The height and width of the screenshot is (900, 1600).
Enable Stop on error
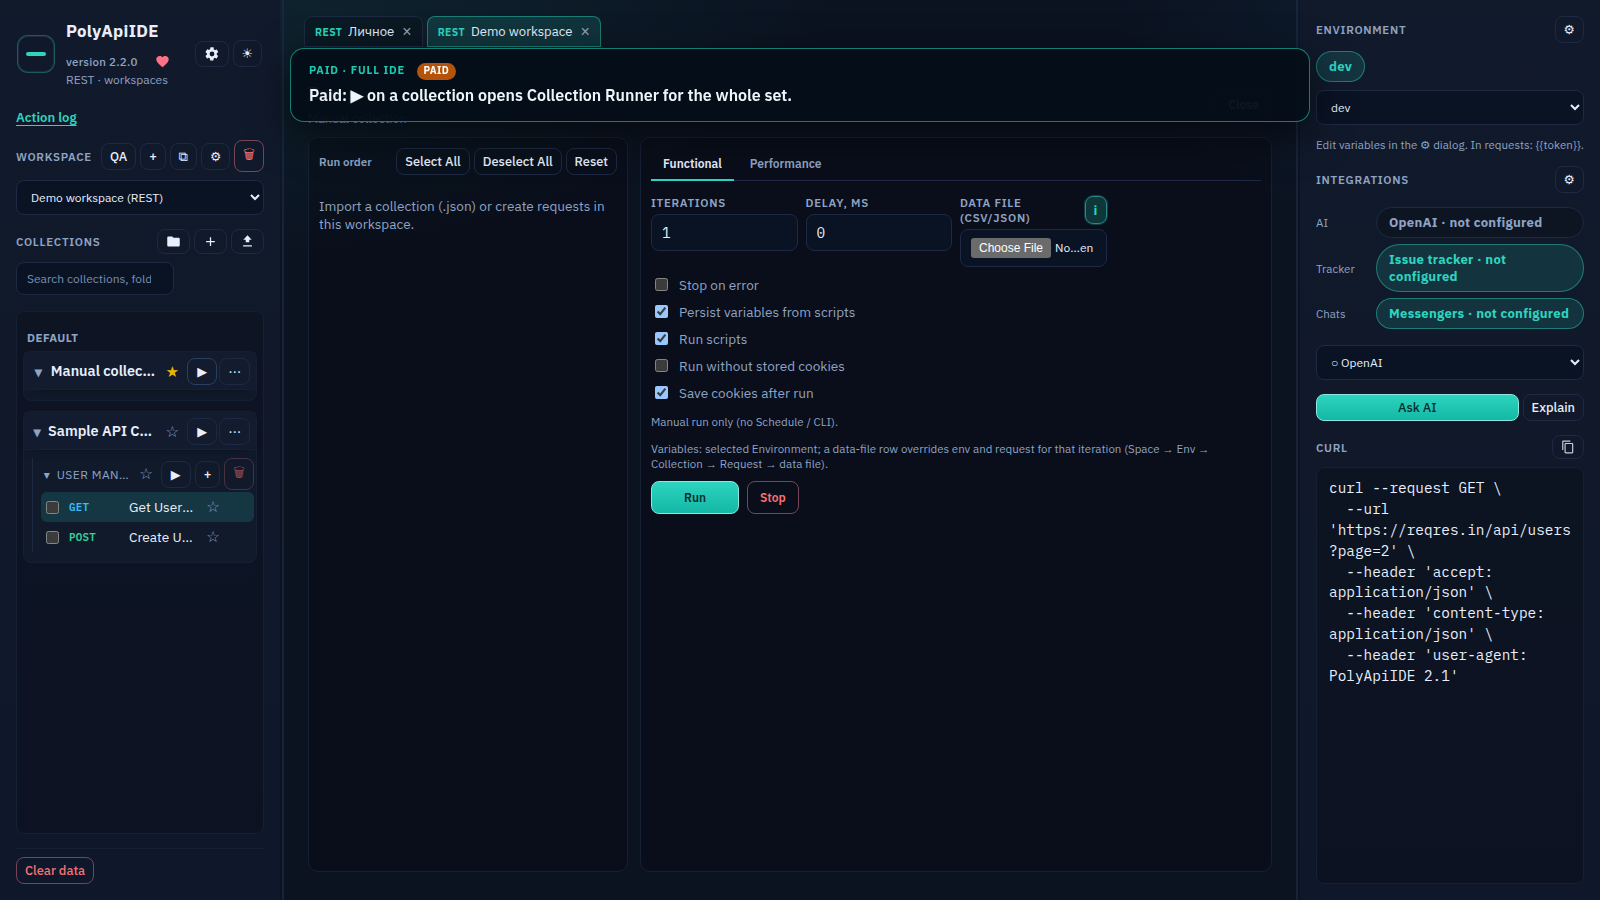pos(661,285)
